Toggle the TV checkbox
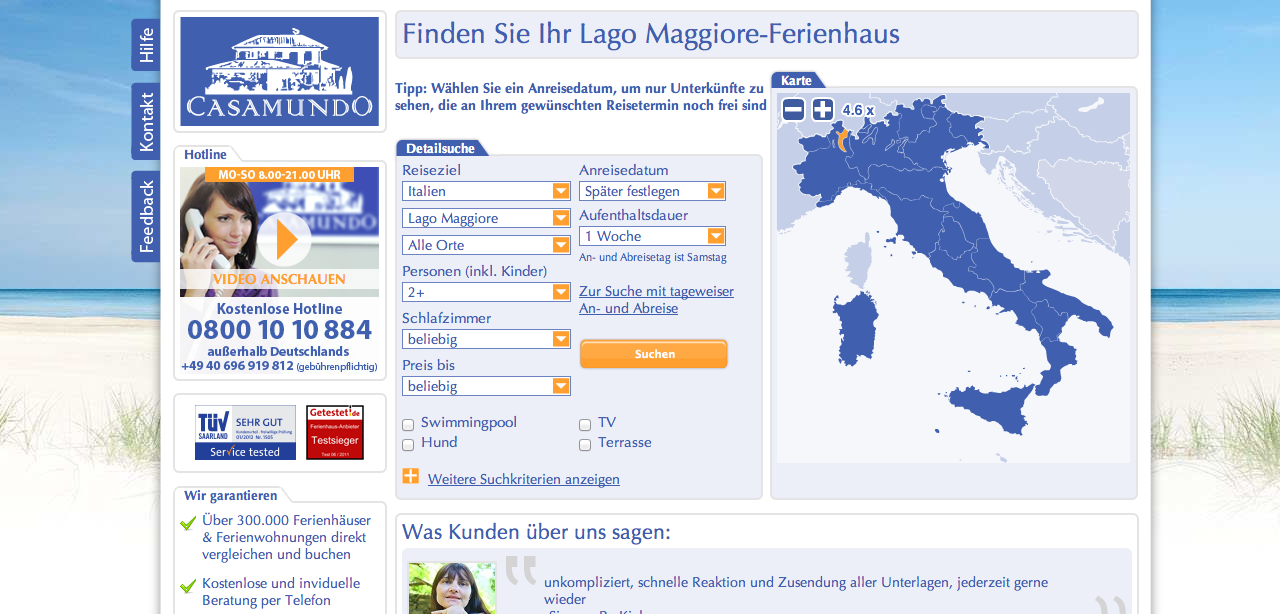The image size is (1280, 614). tap(585, 424)
